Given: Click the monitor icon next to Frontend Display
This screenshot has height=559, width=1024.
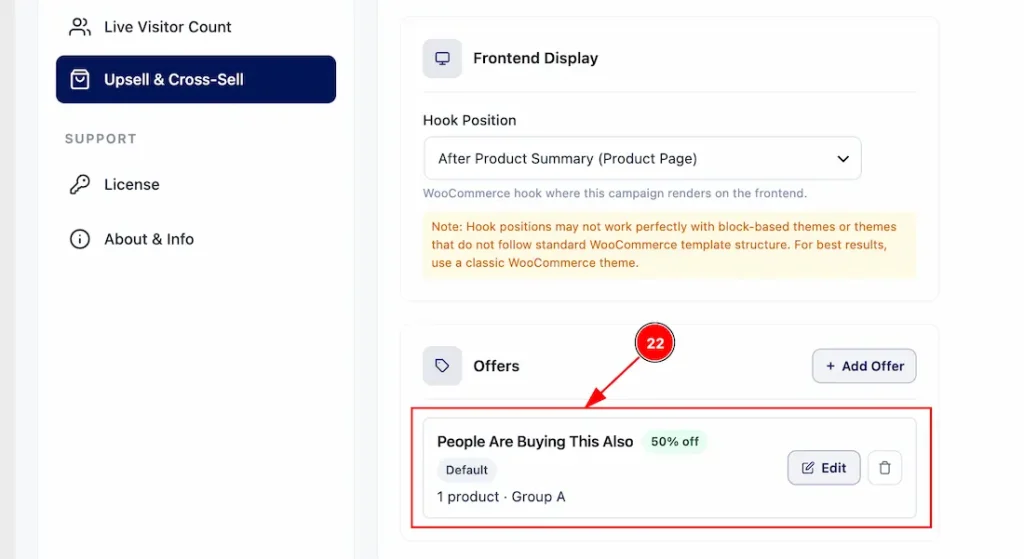Looking at the screenshot, I should [442, 58].
